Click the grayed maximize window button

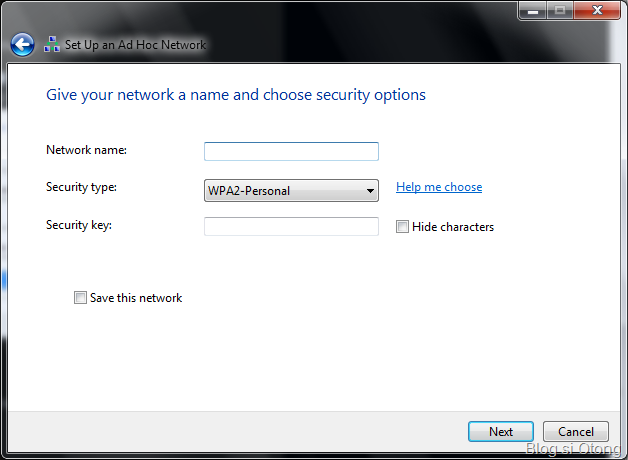pyautogui.click(x=560, y=10)
